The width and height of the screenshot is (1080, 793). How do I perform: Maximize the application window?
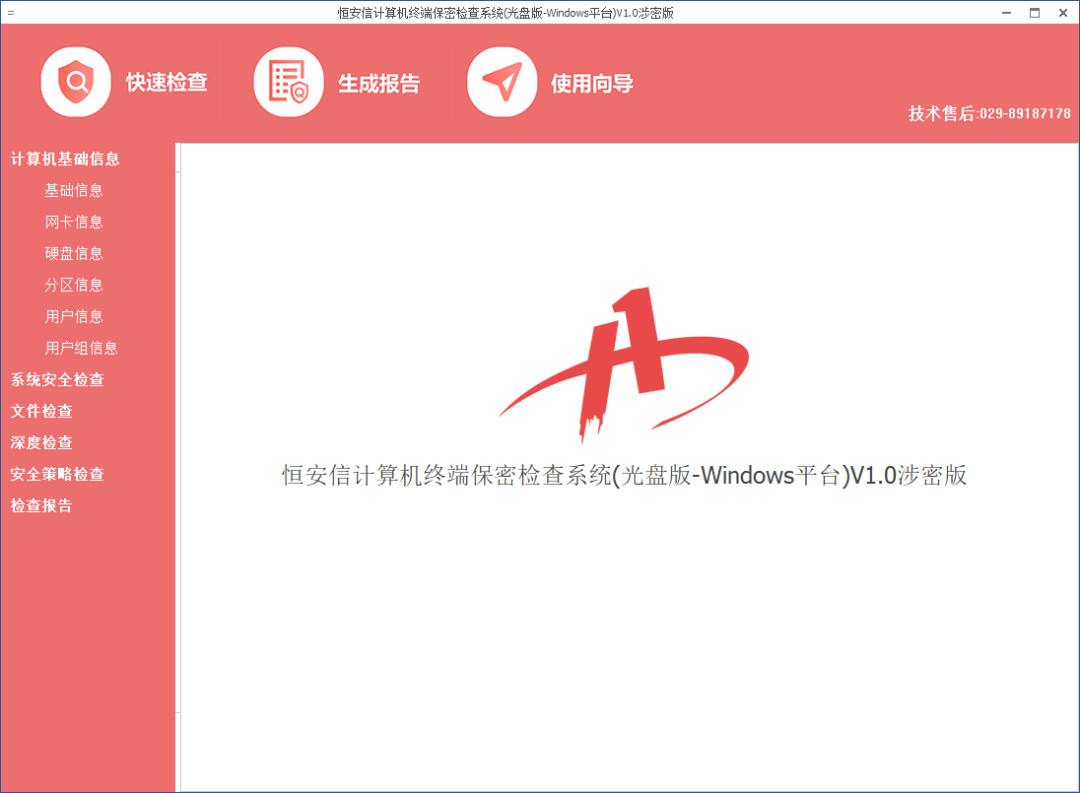click(1035, 13)
